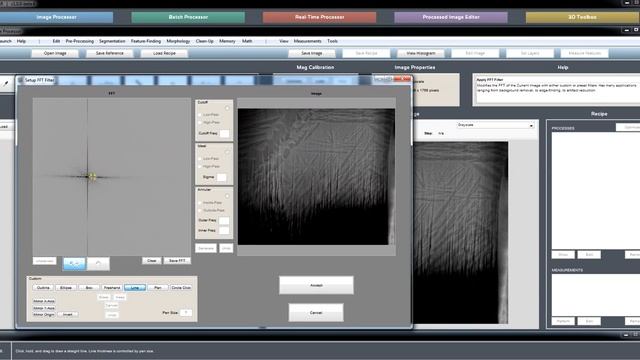Click Show under the Processes list
This screenshot has width=640, height=360.
[x=563, y=255]
